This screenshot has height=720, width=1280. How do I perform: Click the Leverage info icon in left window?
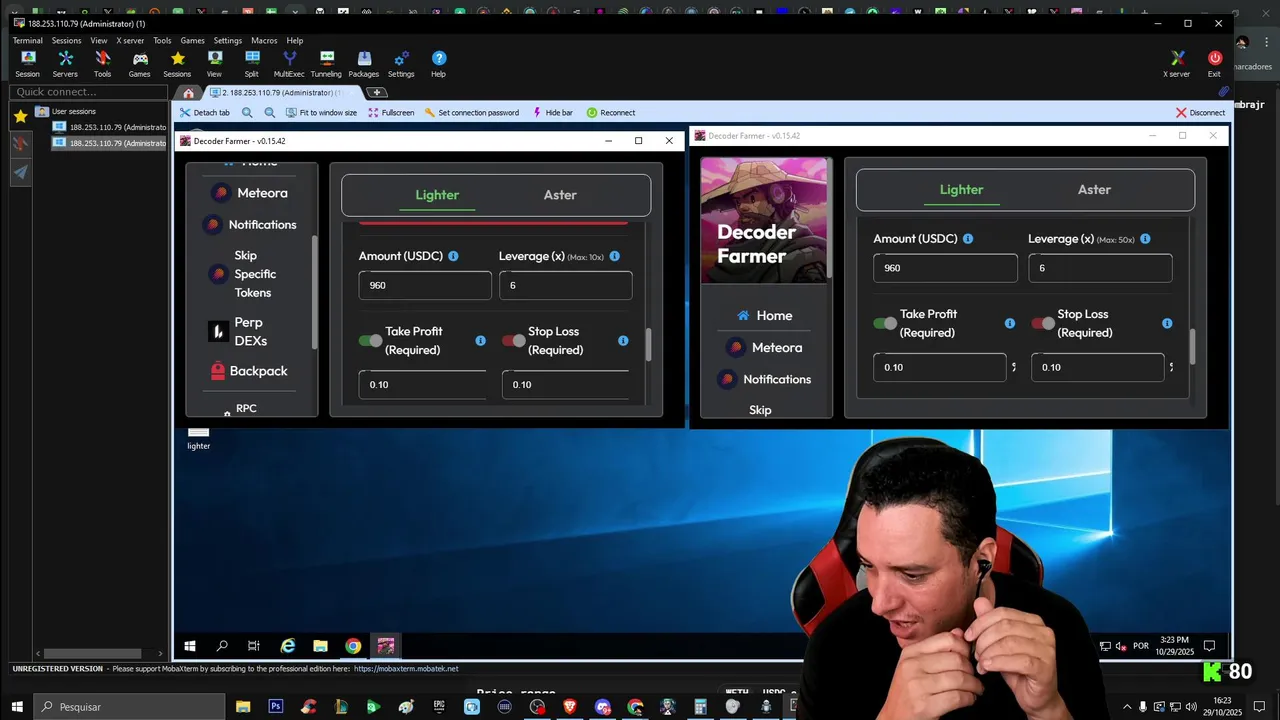[614, 256]
